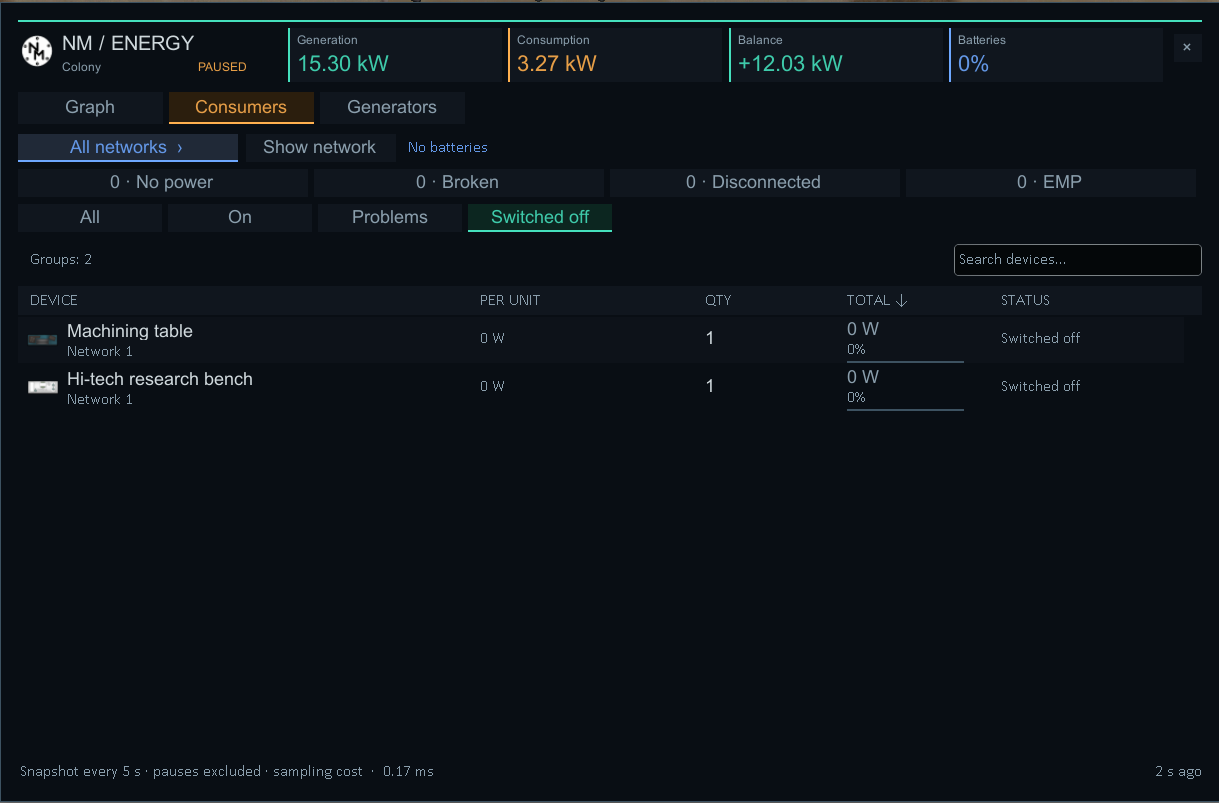This screenshot has width=1219, height=803.
Task: Click Network 1 under Hi-tech research bench
Action: pyautogui.click(x=100, y=399)
